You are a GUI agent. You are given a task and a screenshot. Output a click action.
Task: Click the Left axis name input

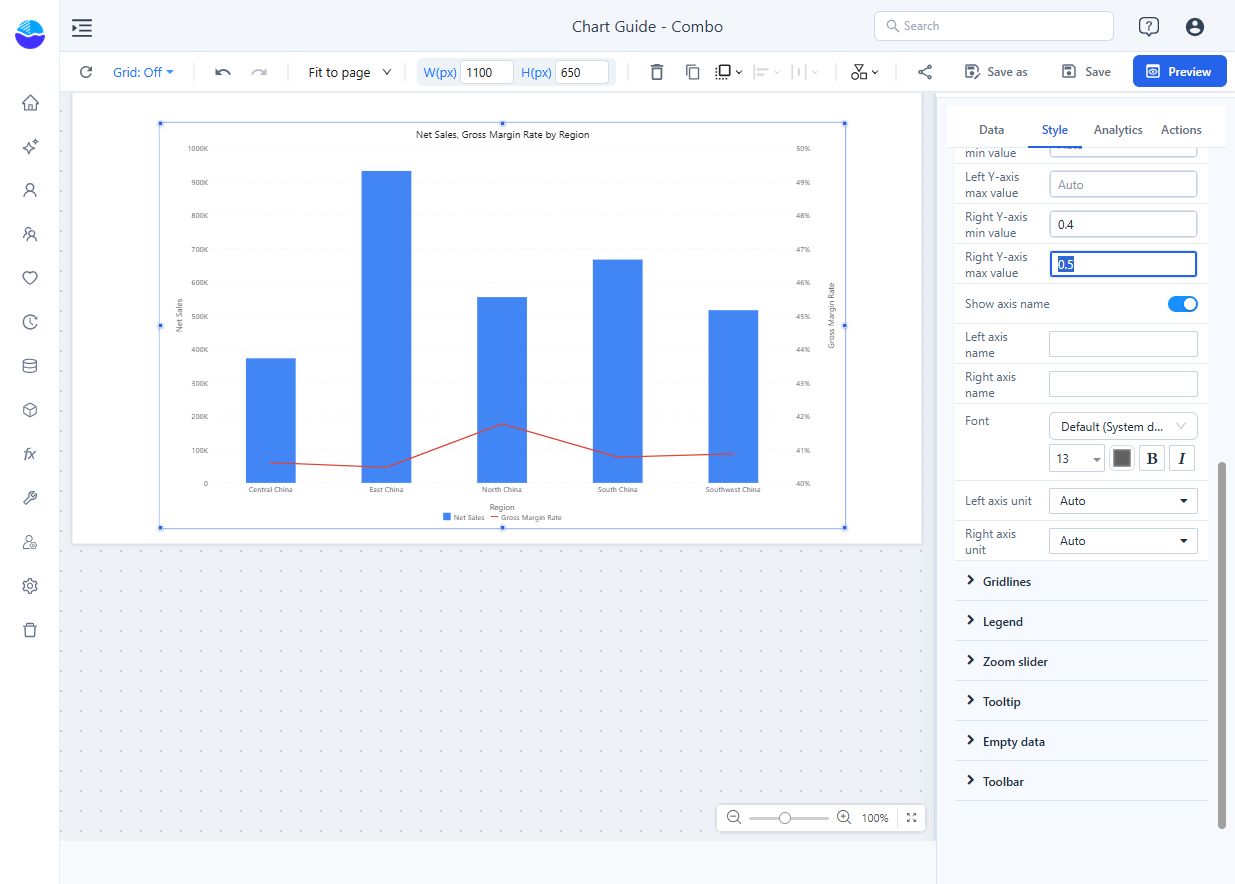(x=1123, y=344)
